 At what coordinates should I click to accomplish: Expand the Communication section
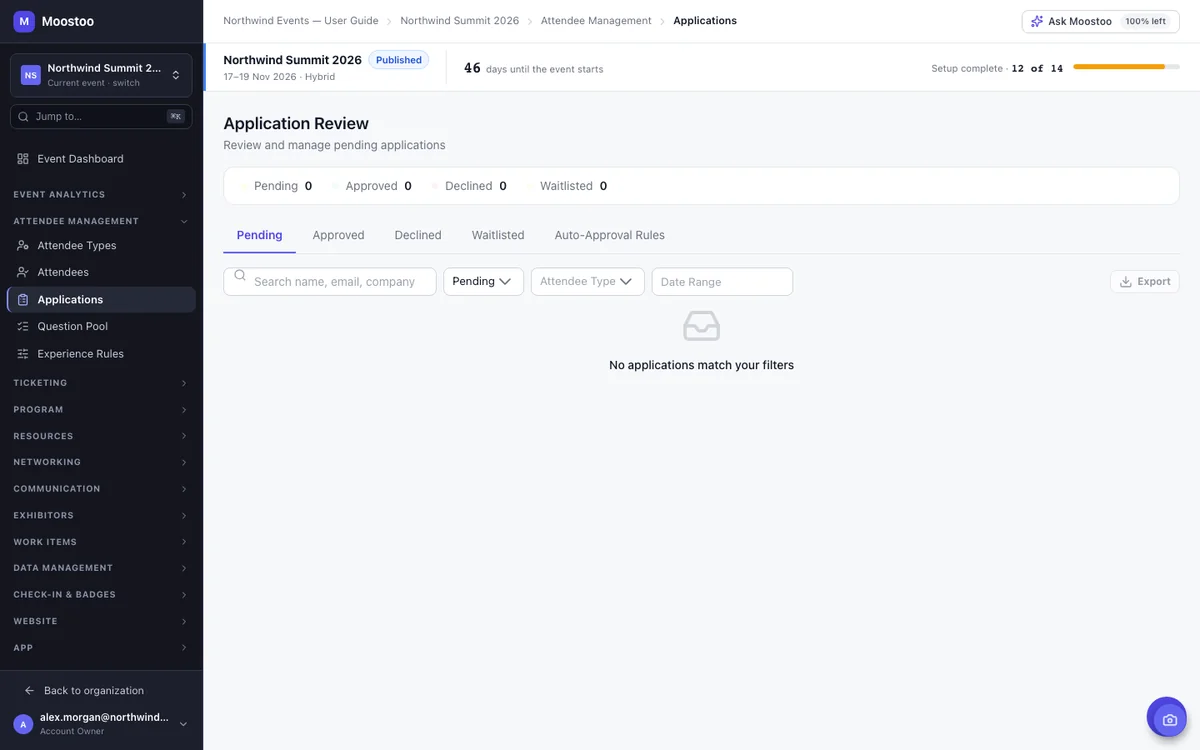[x=100, y=489]
